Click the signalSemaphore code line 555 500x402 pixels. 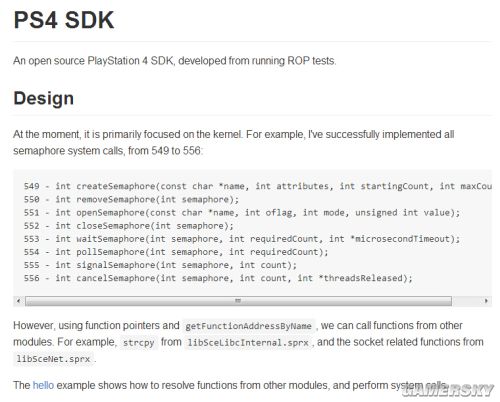[160, 265]
